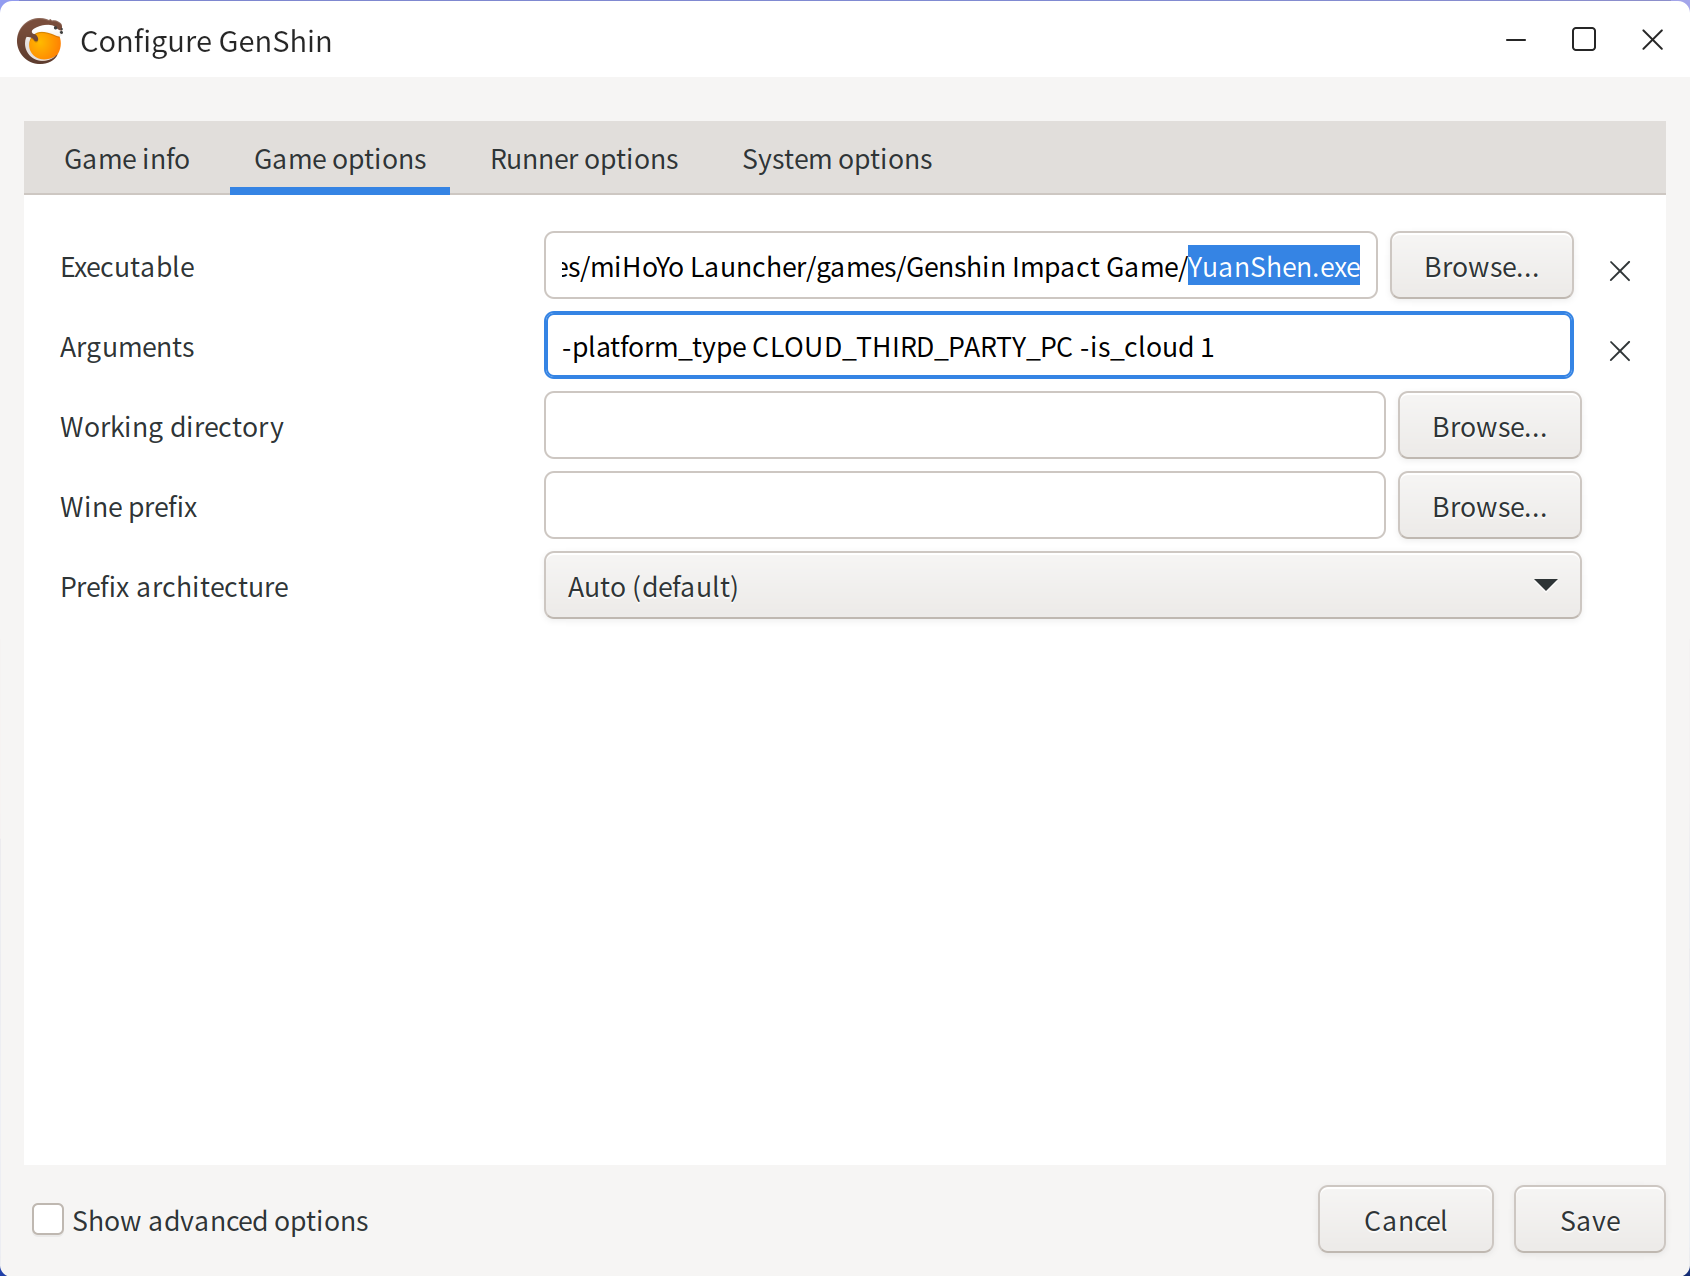Screen dimensions: 1690x1276
Task: Maximize the Configure GenShin window
Action: point(1584,40)
